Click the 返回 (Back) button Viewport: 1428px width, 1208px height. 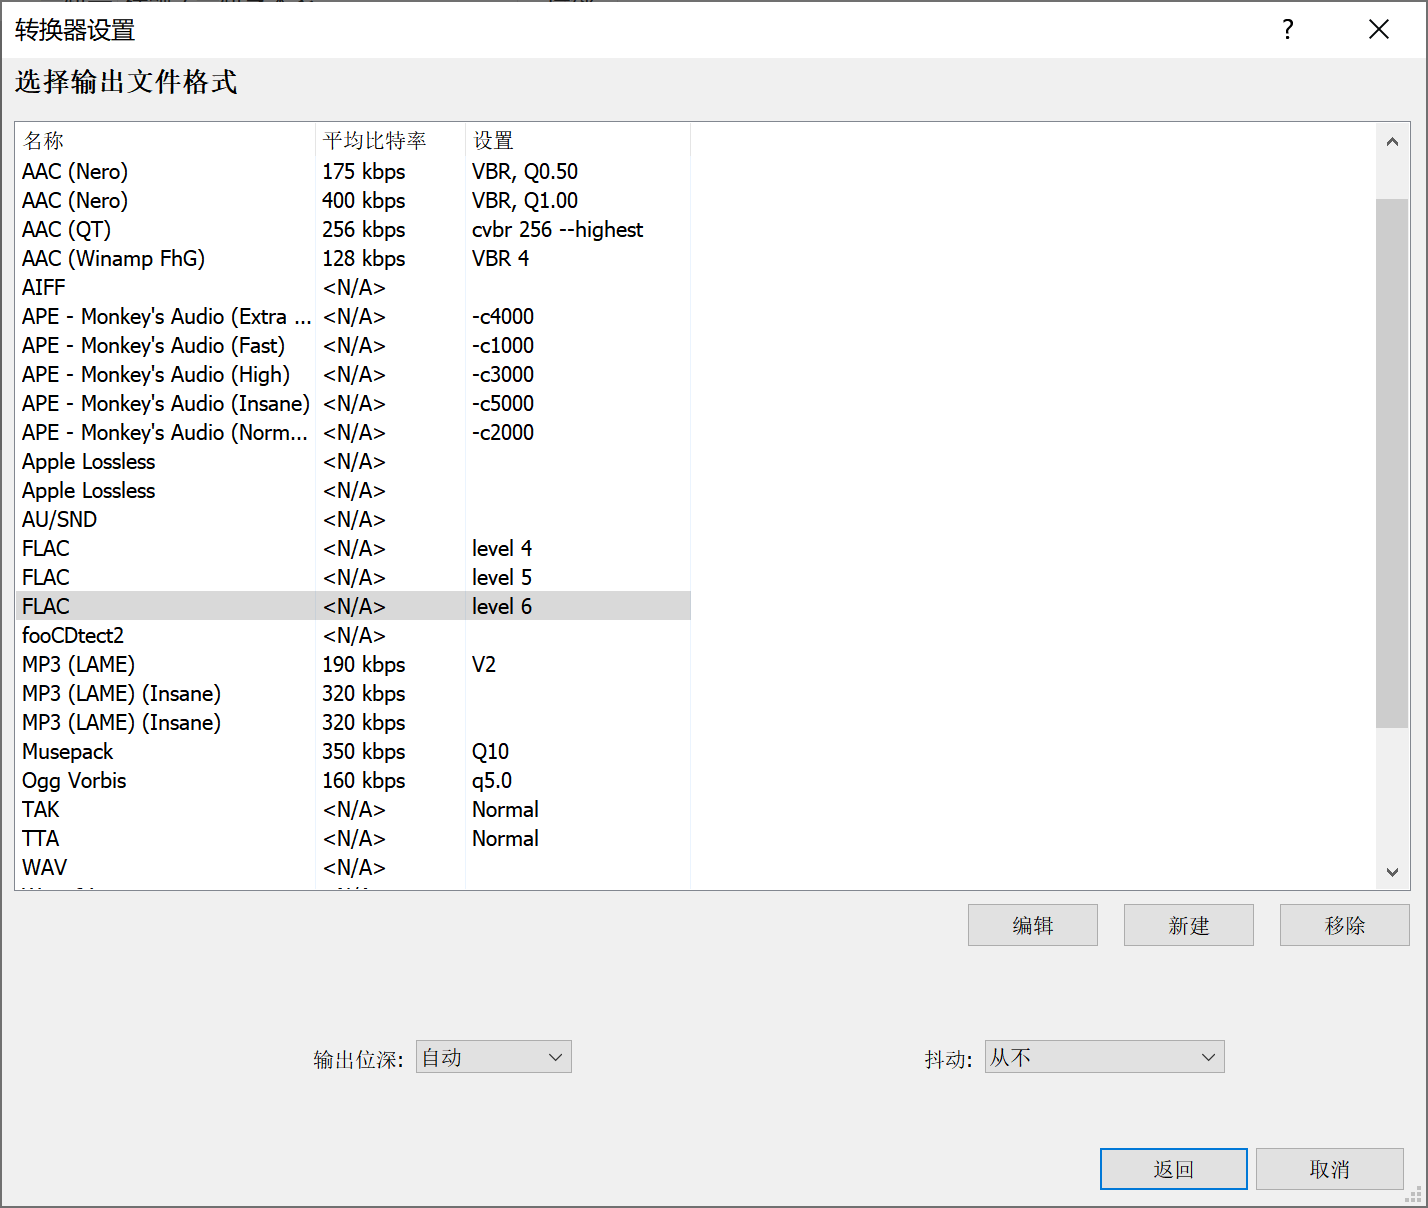(x=1174, y=1169)
